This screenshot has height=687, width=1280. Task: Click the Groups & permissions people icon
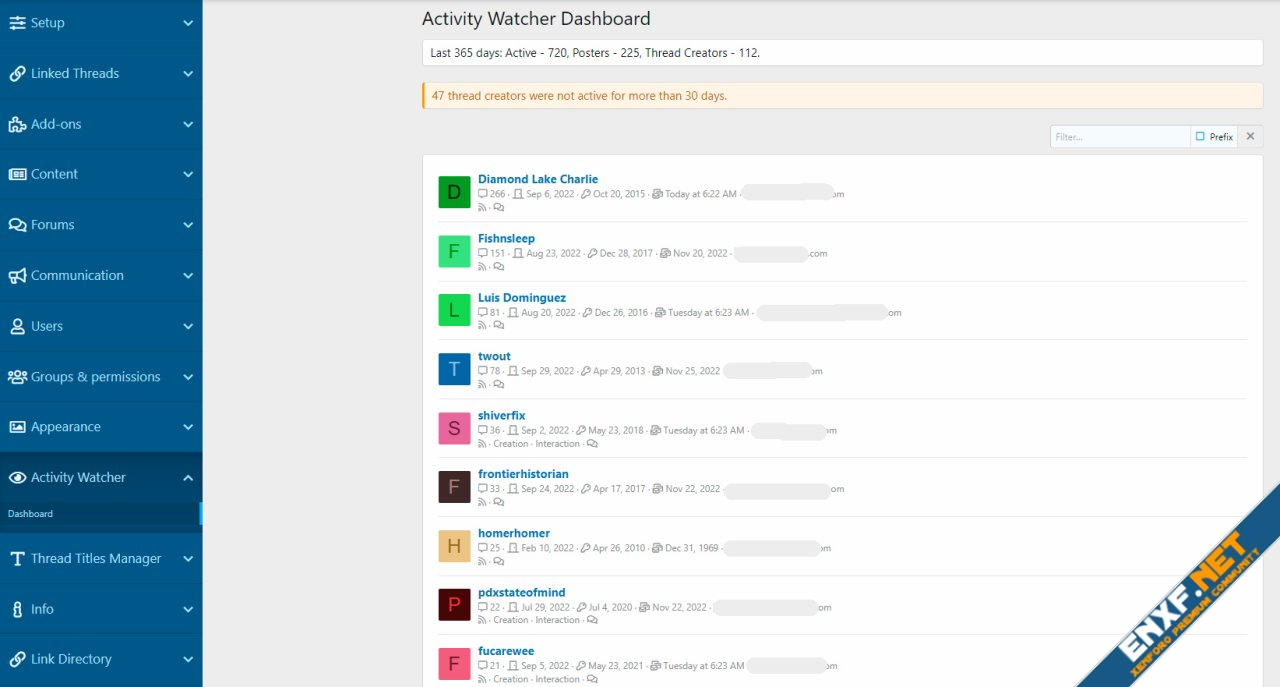coord(17,377)
